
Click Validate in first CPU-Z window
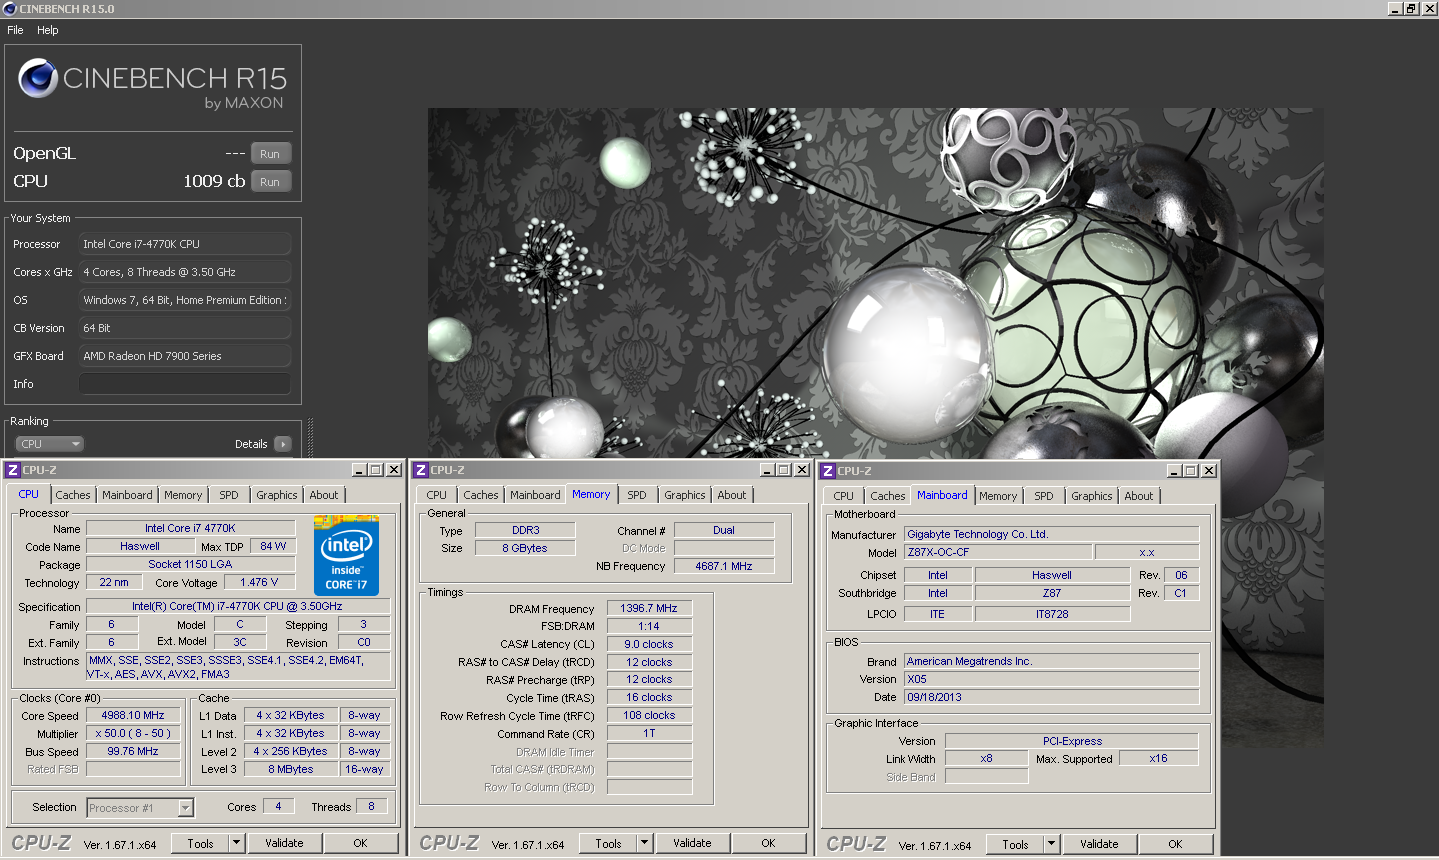pyautogui.click(x=284, y=843)
